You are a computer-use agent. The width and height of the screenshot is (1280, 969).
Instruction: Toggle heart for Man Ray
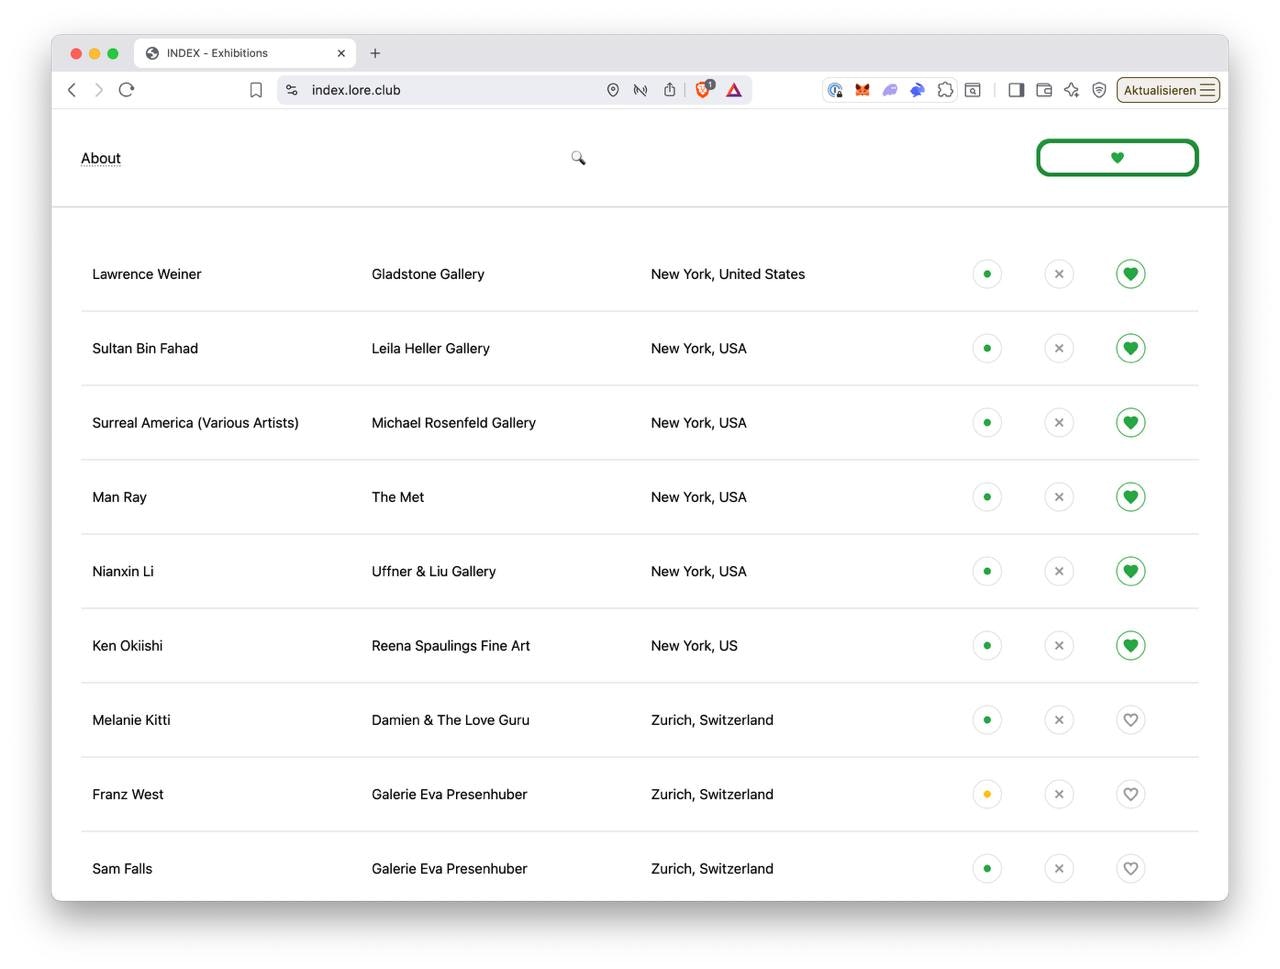click(x=1131, y=497)
